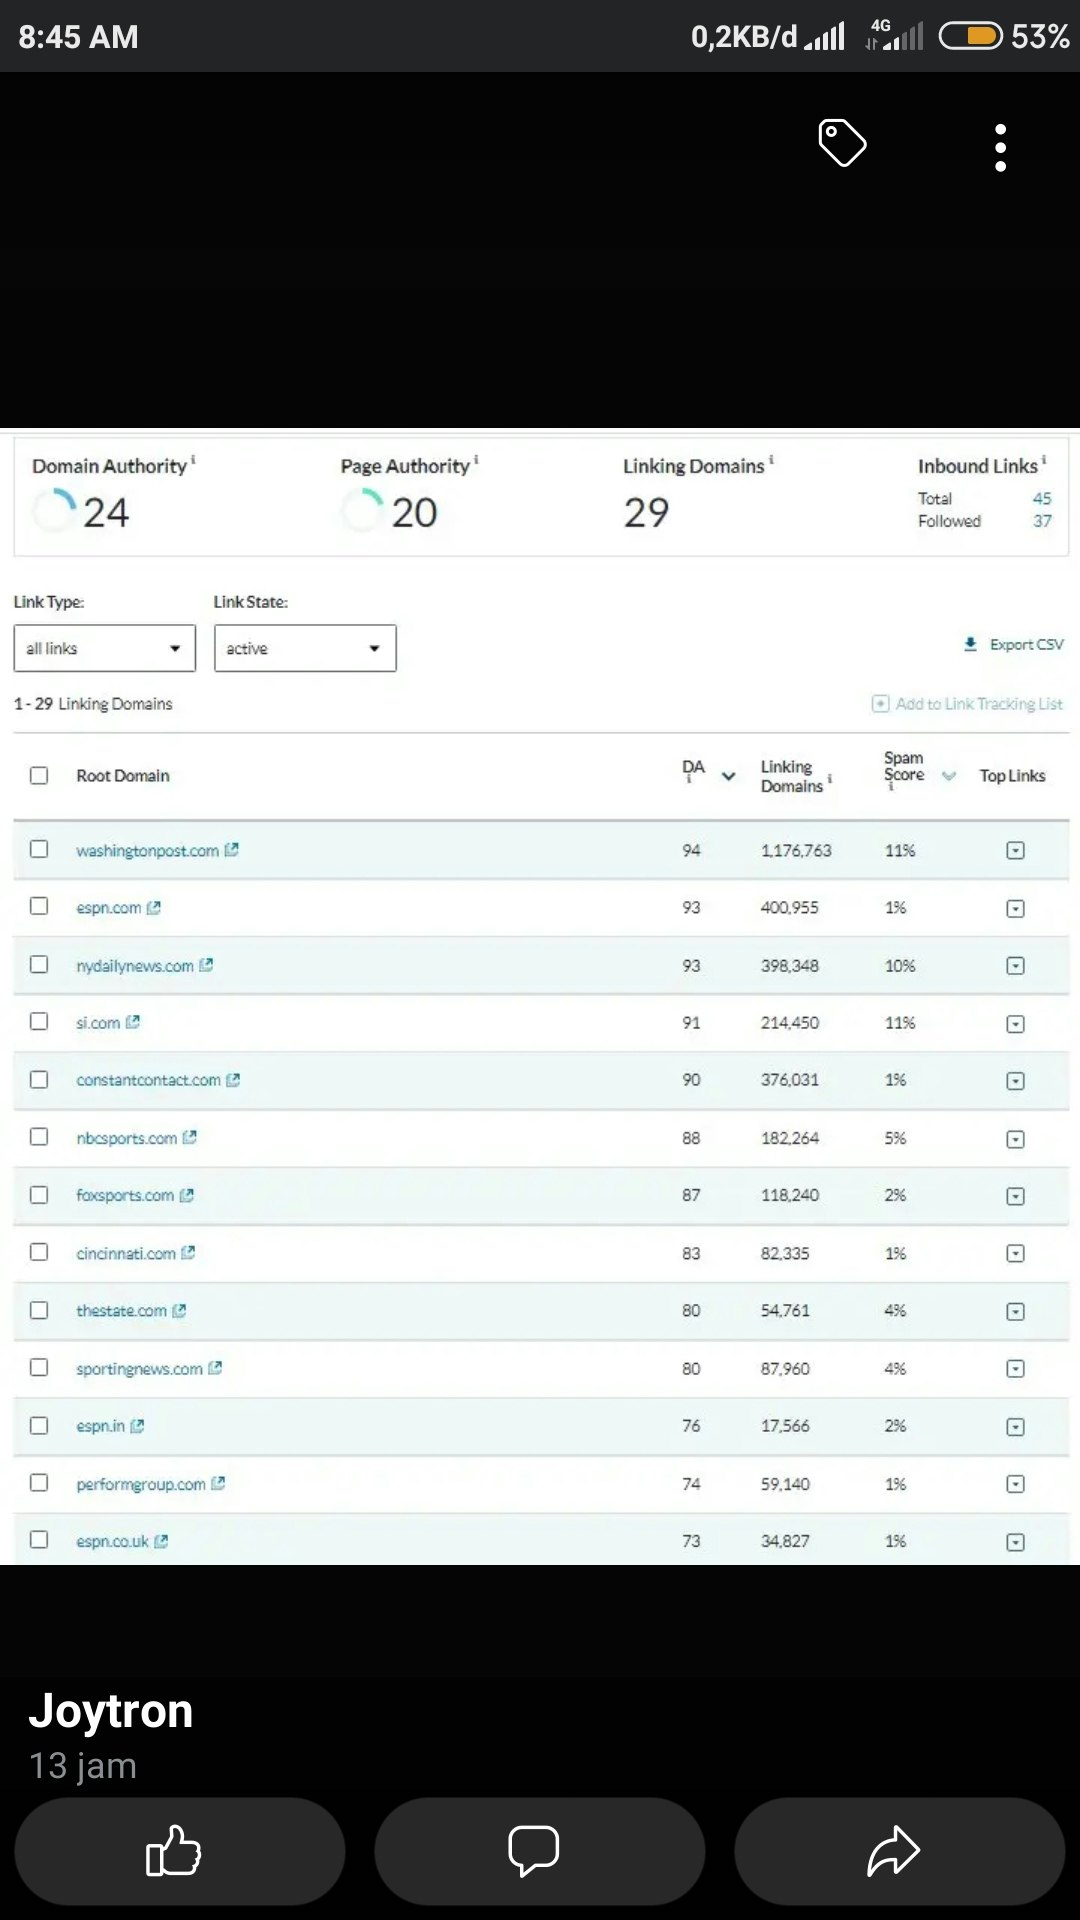This screenshot has height=1920, width=1080.
Task: Click external link icon next to espn.com
Action: 154,908
